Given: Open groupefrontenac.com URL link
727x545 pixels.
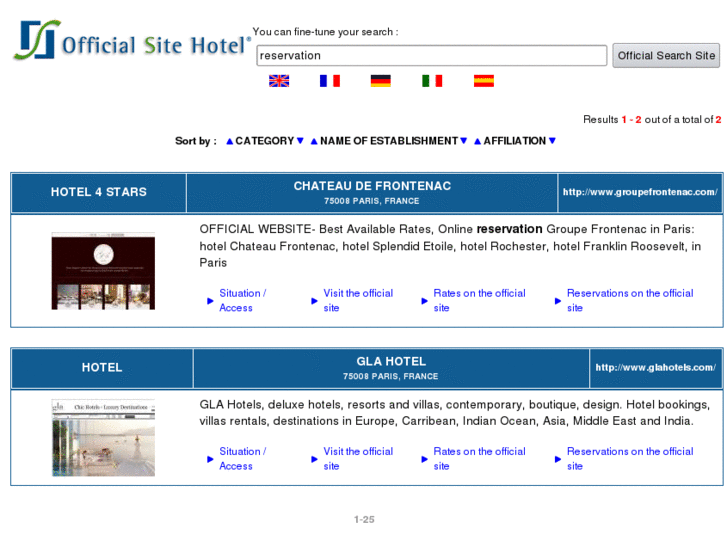Looking at the screenshot, I should 640,192.
